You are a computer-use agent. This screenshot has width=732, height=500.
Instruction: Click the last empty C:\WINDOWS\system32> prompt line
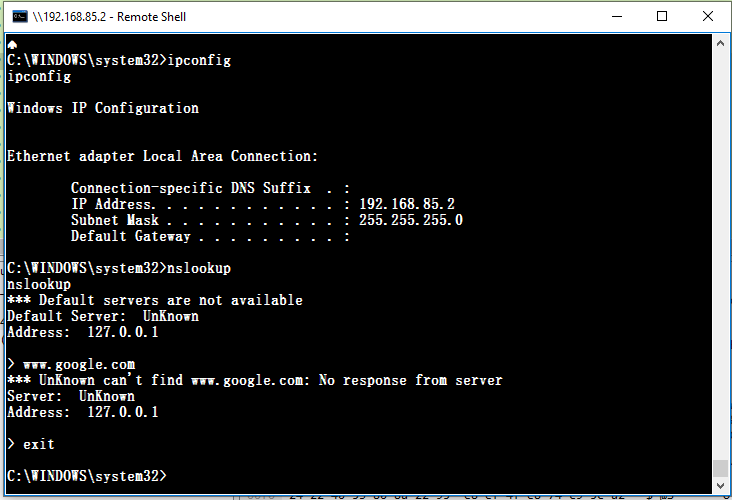pyautogui.click(x=86, y=475)
